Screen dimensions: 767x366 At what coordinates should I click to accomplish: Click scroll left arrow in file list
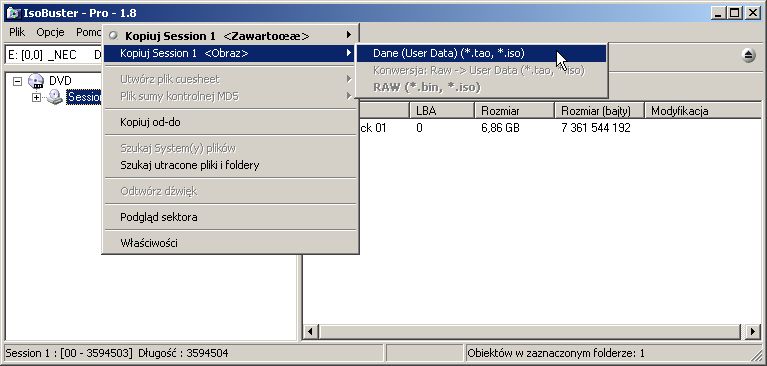tap(310, 332)
